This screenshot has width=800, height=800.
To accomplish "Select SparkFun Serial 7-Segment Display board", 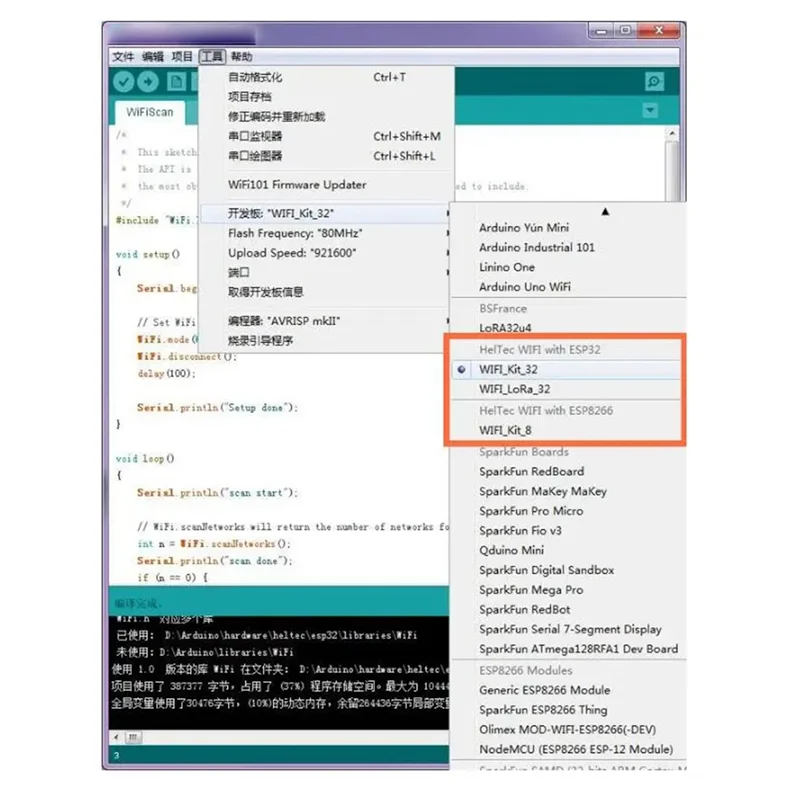I will point(568,630).
